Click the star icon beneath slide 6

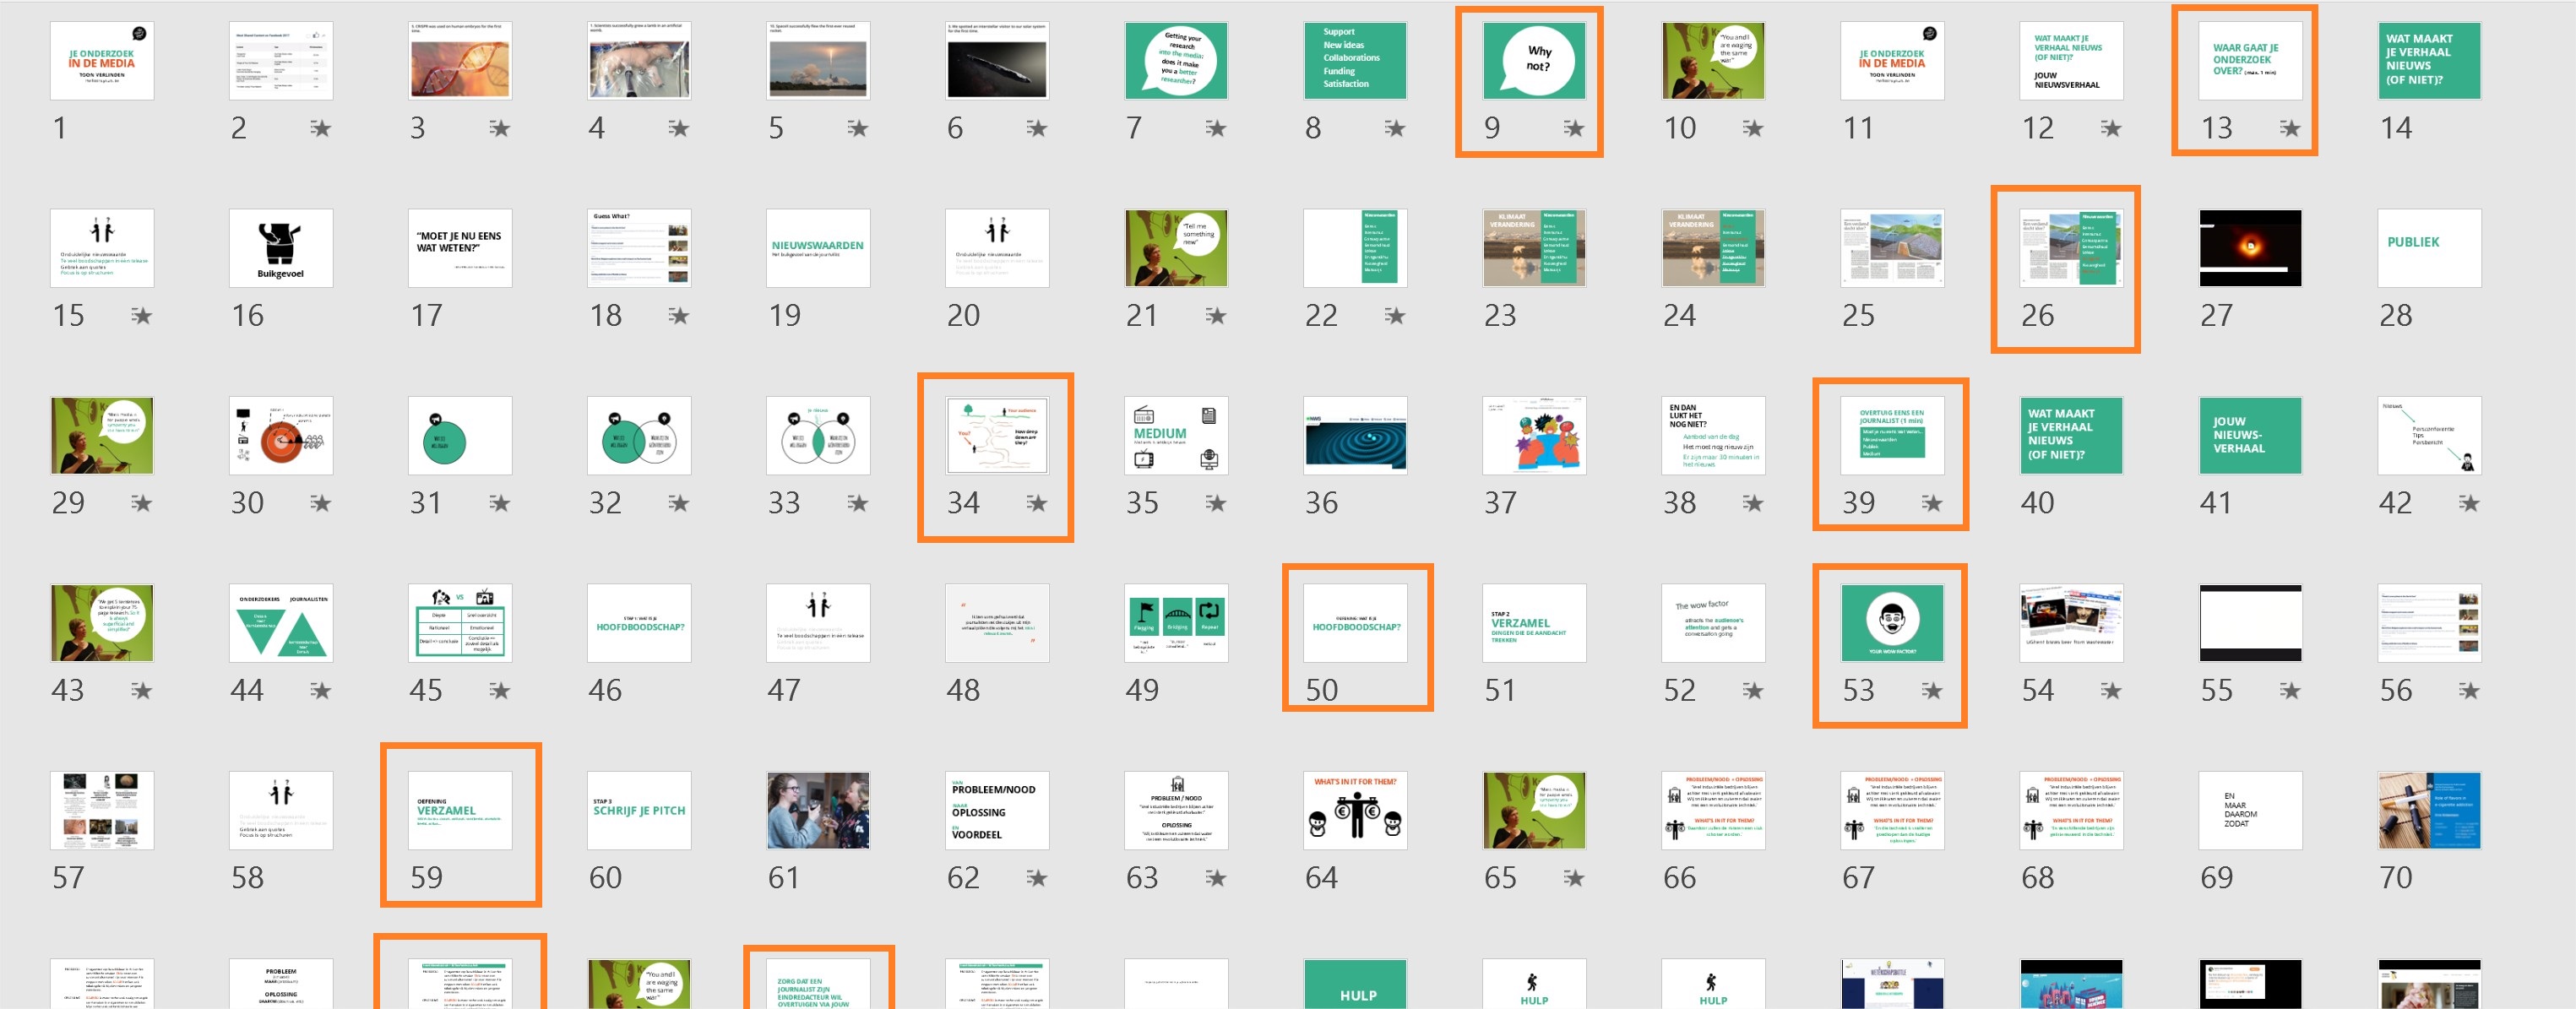1036,128
